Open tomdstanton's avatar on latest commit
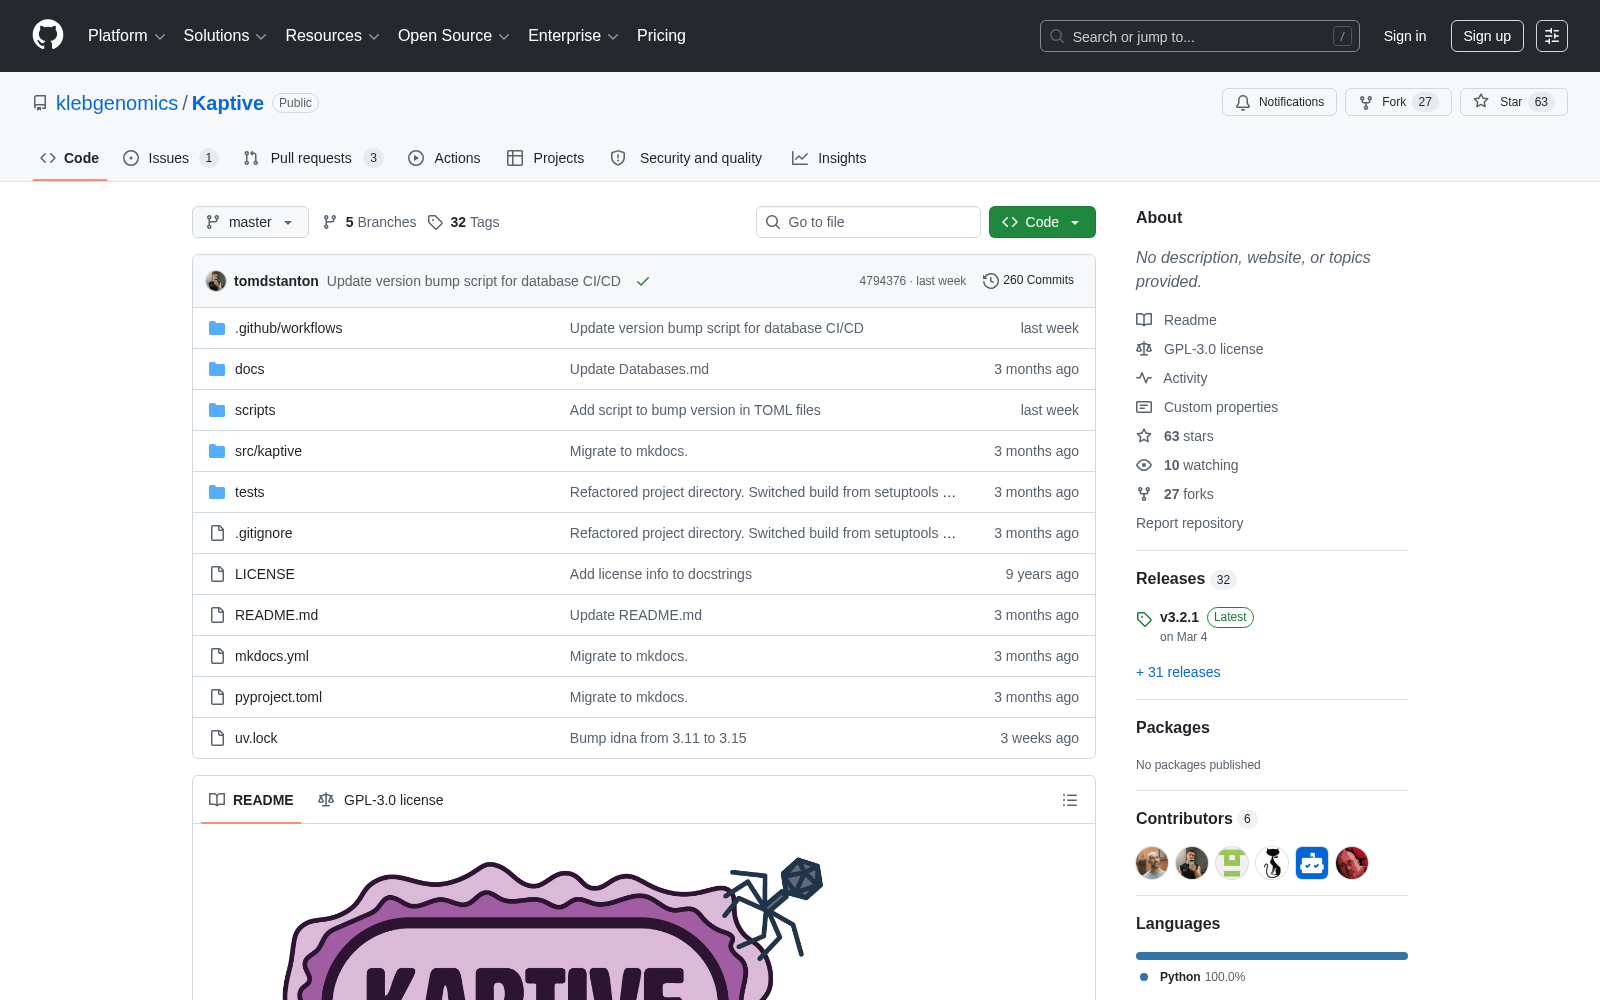The height and width of the screenshot is (1000, 1600). click(x=216, y=281)
